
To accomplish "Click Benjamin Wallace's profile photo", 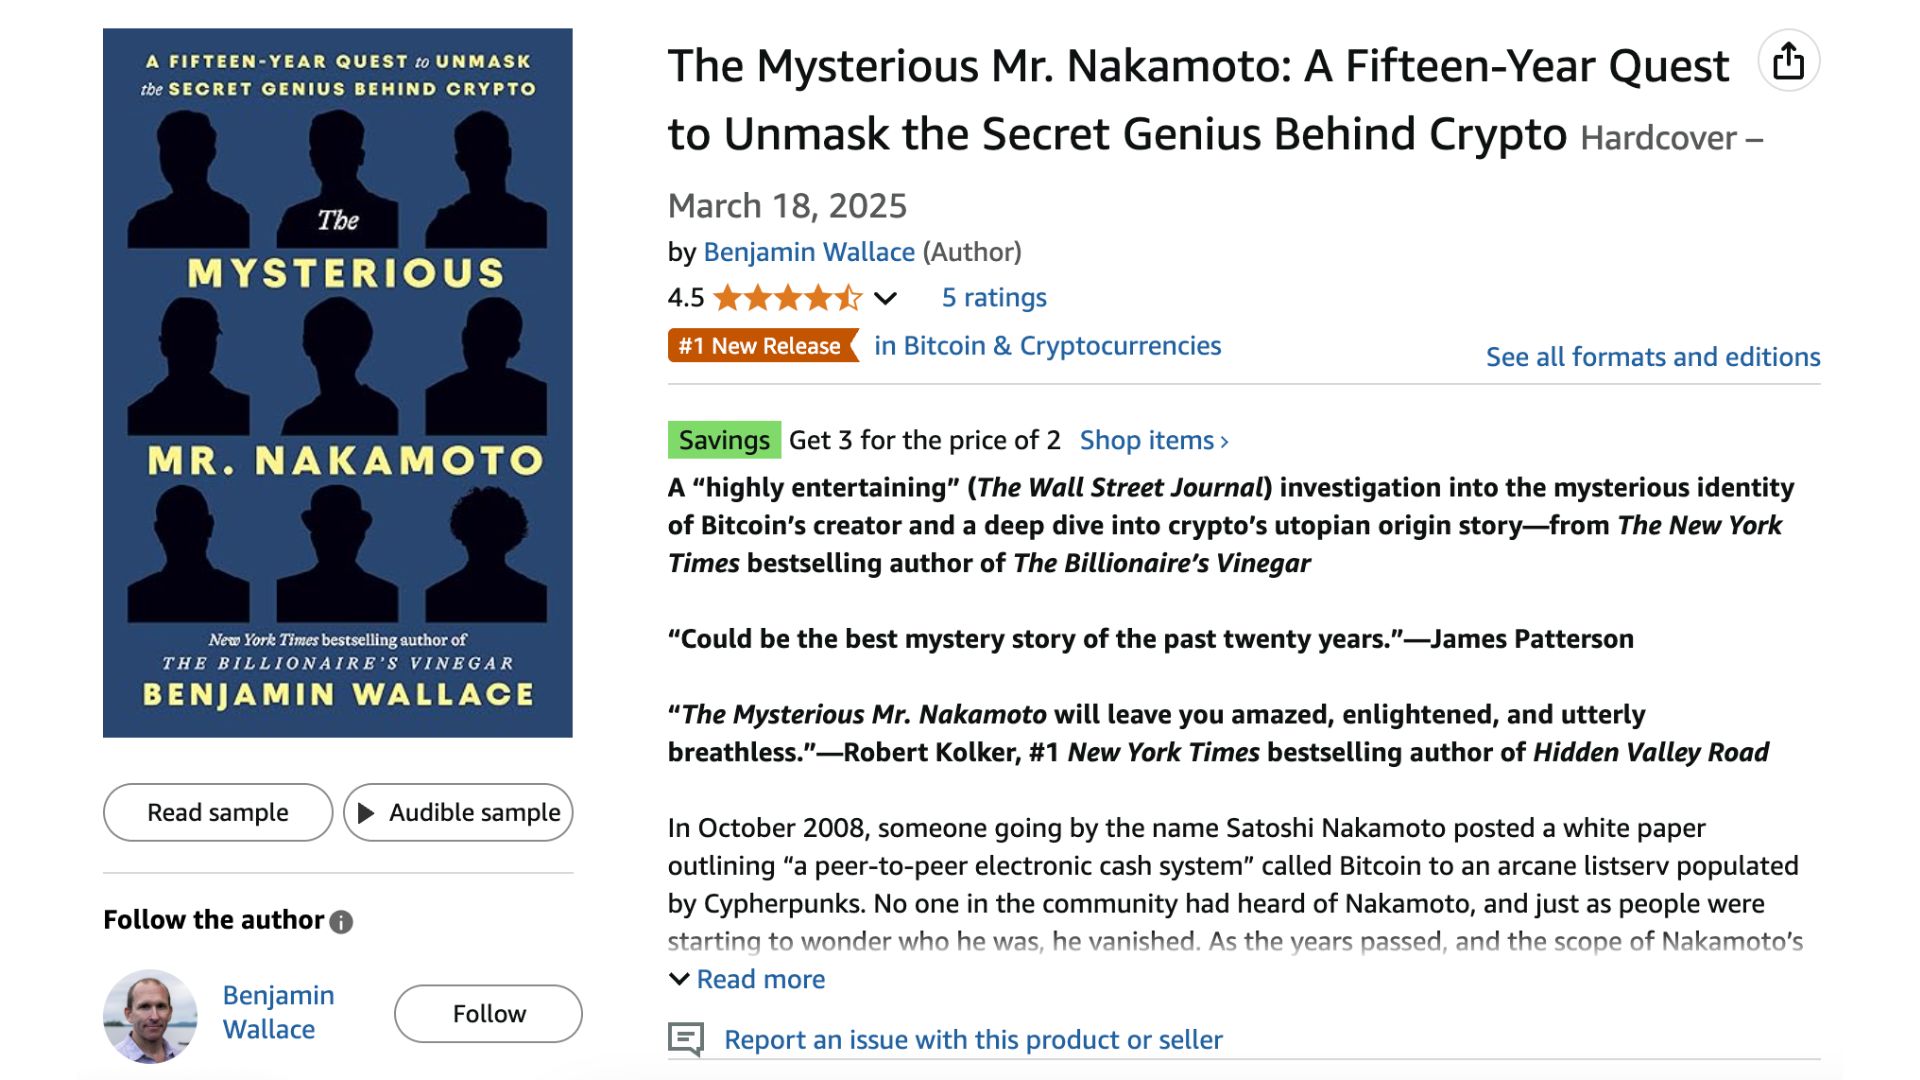I will [x=151, y=1016].
